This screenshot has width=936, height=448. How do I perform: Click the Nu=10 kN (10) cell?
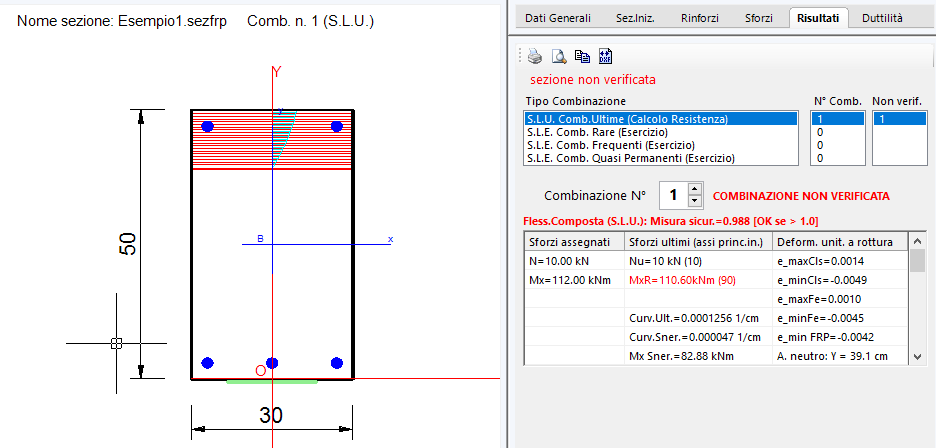click(698, 261)
